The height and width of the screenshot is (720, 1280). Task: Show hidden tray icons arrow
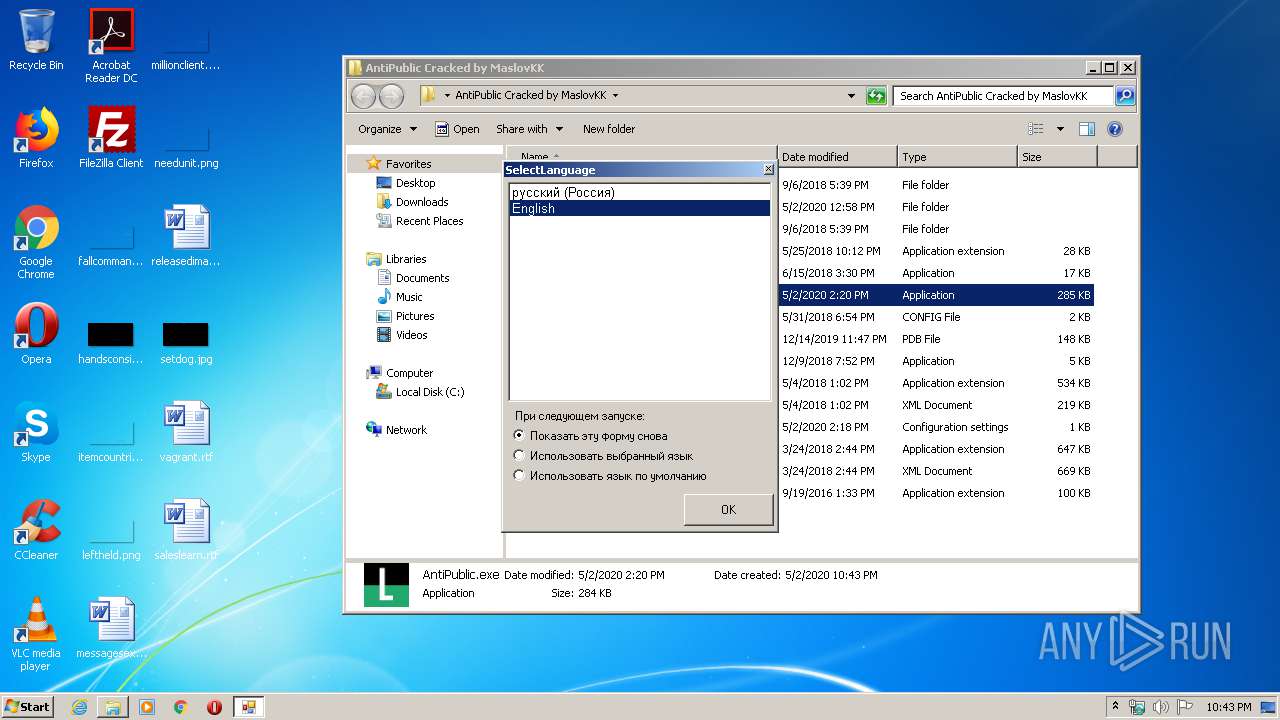1115,707
